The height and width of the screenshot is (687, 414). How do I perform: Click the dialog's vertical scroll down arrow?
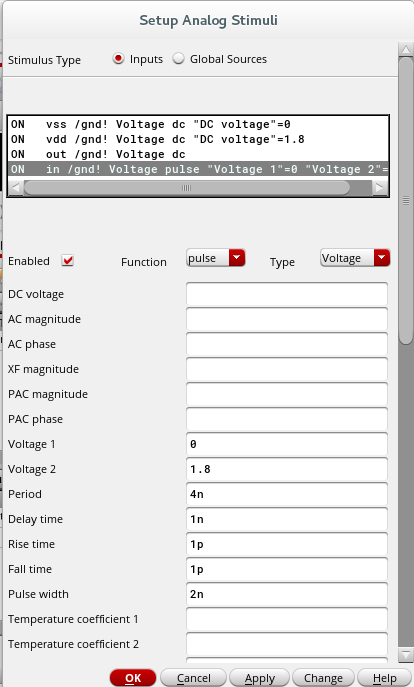click(x=406, y=655)
